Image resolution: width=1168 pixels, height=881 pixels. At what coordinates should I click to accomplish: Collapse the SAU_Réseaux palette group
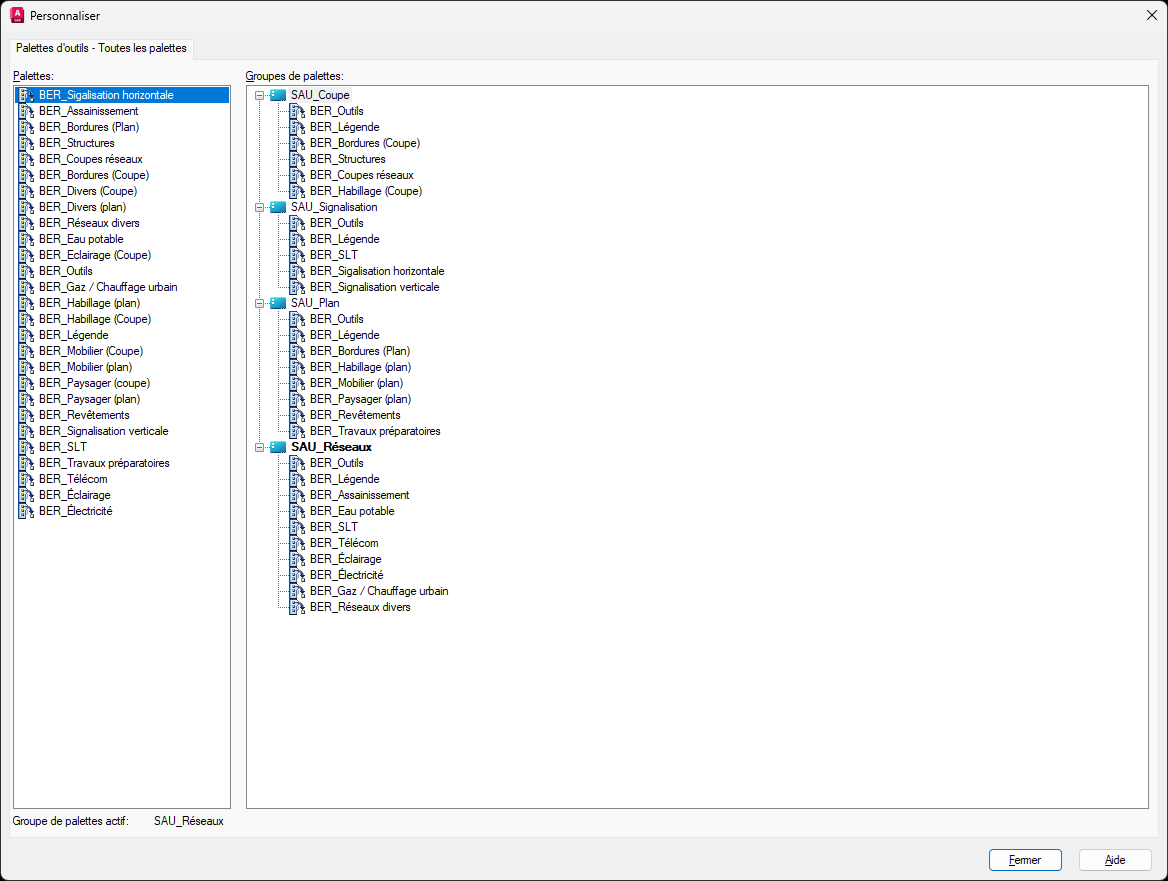[x=259, y=448]
